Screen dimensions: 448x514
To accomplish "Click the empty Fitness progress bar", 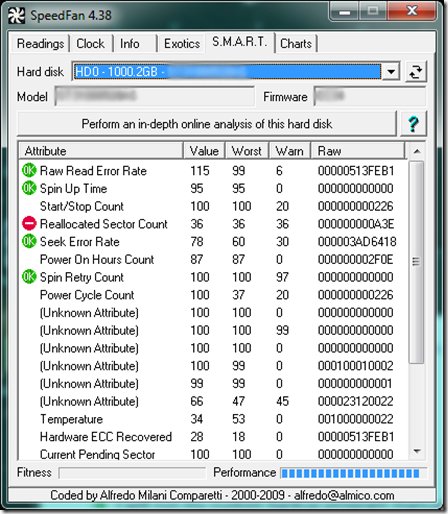I will (x=132, y=473).
